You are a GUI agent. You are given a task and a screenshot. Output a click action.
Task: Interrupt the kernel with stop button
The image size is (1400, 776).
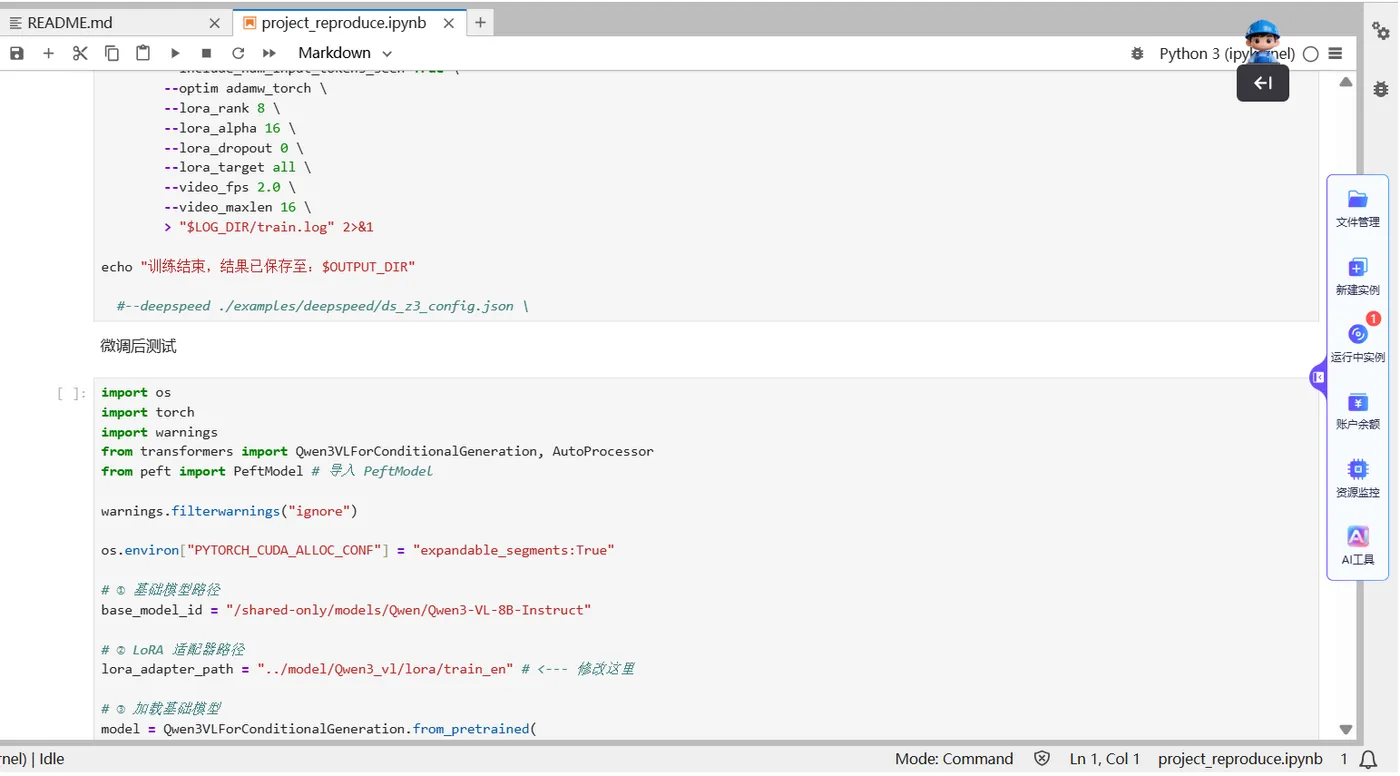(206, 53)
